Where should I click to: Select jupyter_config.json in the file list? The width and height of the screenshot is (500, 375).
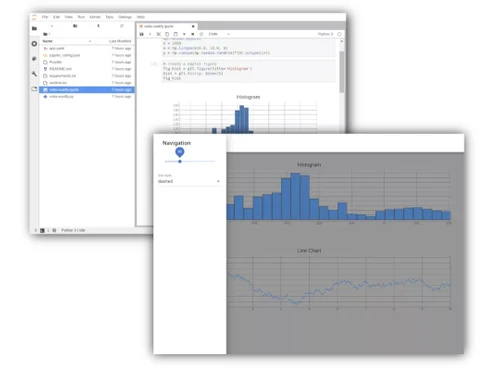pyautogui.click(x=87, y=55)
